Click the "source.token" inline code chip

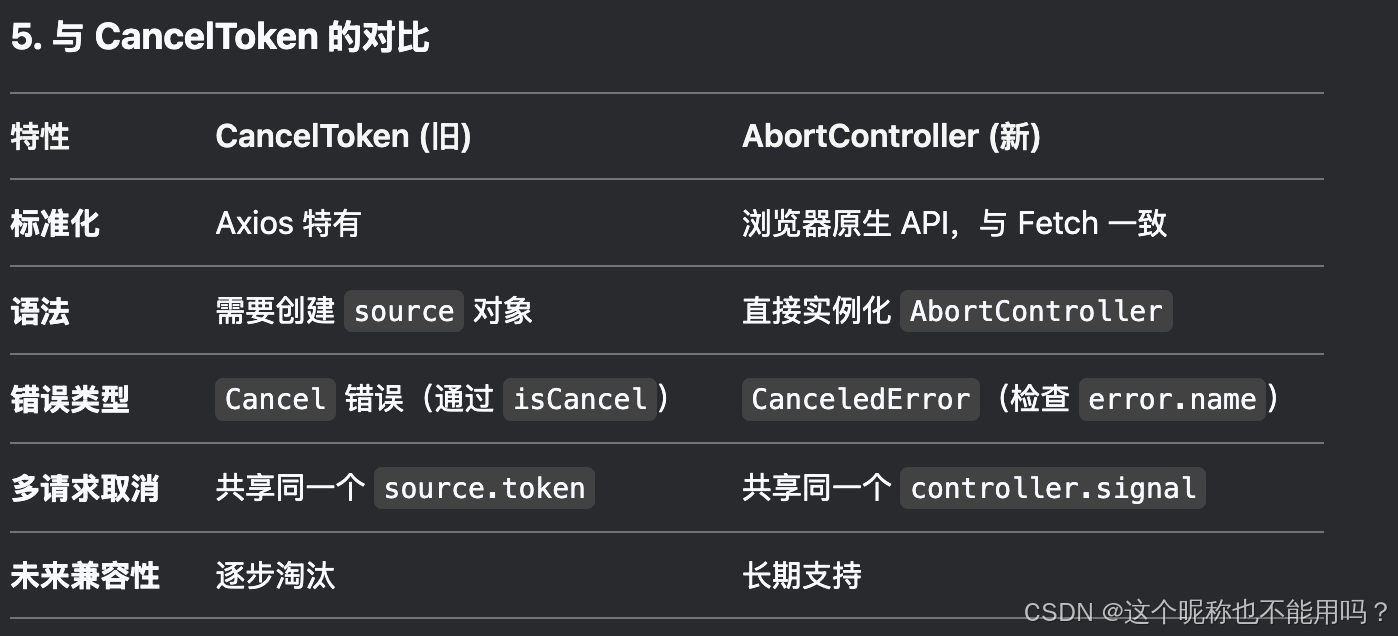(x=484, y=488)
